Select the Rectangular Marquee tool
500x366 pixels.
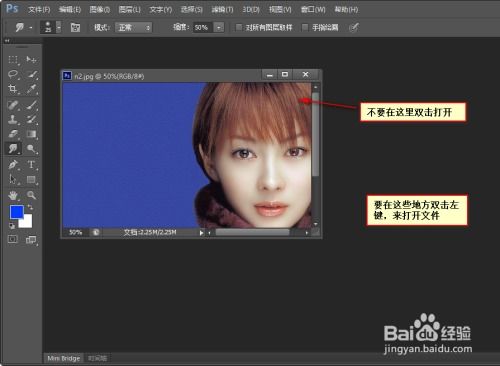[x=13, y=60]
